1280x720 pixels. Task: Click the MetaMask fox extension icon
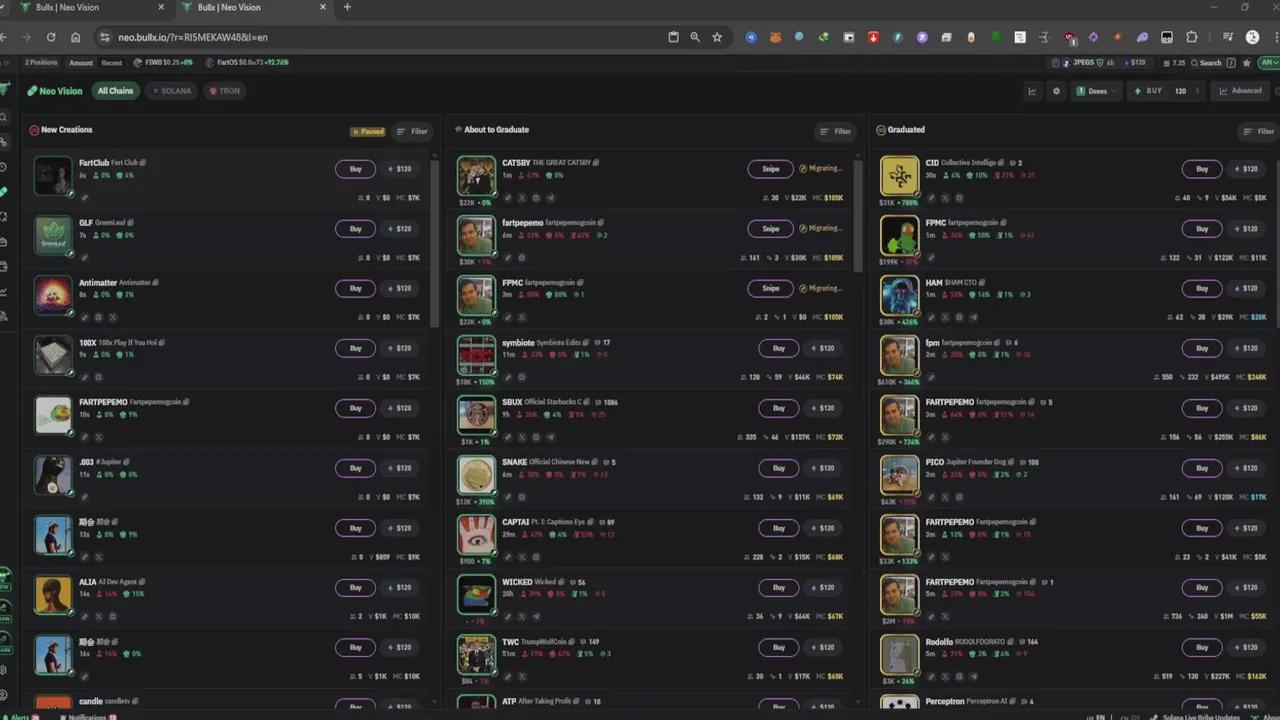coord(774,37)
